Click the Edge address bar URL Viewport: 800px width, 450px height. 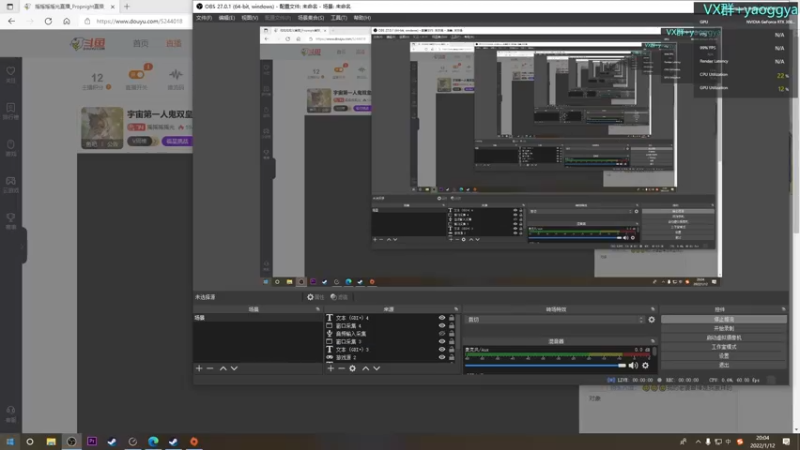(139, 21)
